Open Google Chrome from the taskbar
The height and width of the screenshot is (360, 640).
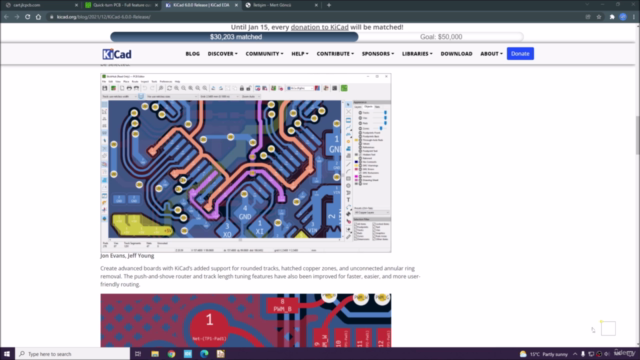tap(171, 354)
